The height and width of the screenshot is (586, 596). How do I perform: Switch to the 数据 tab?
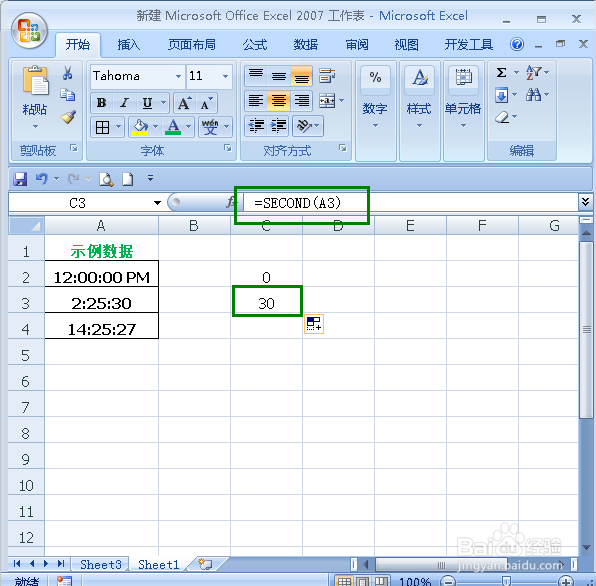(x=306, y=45)
